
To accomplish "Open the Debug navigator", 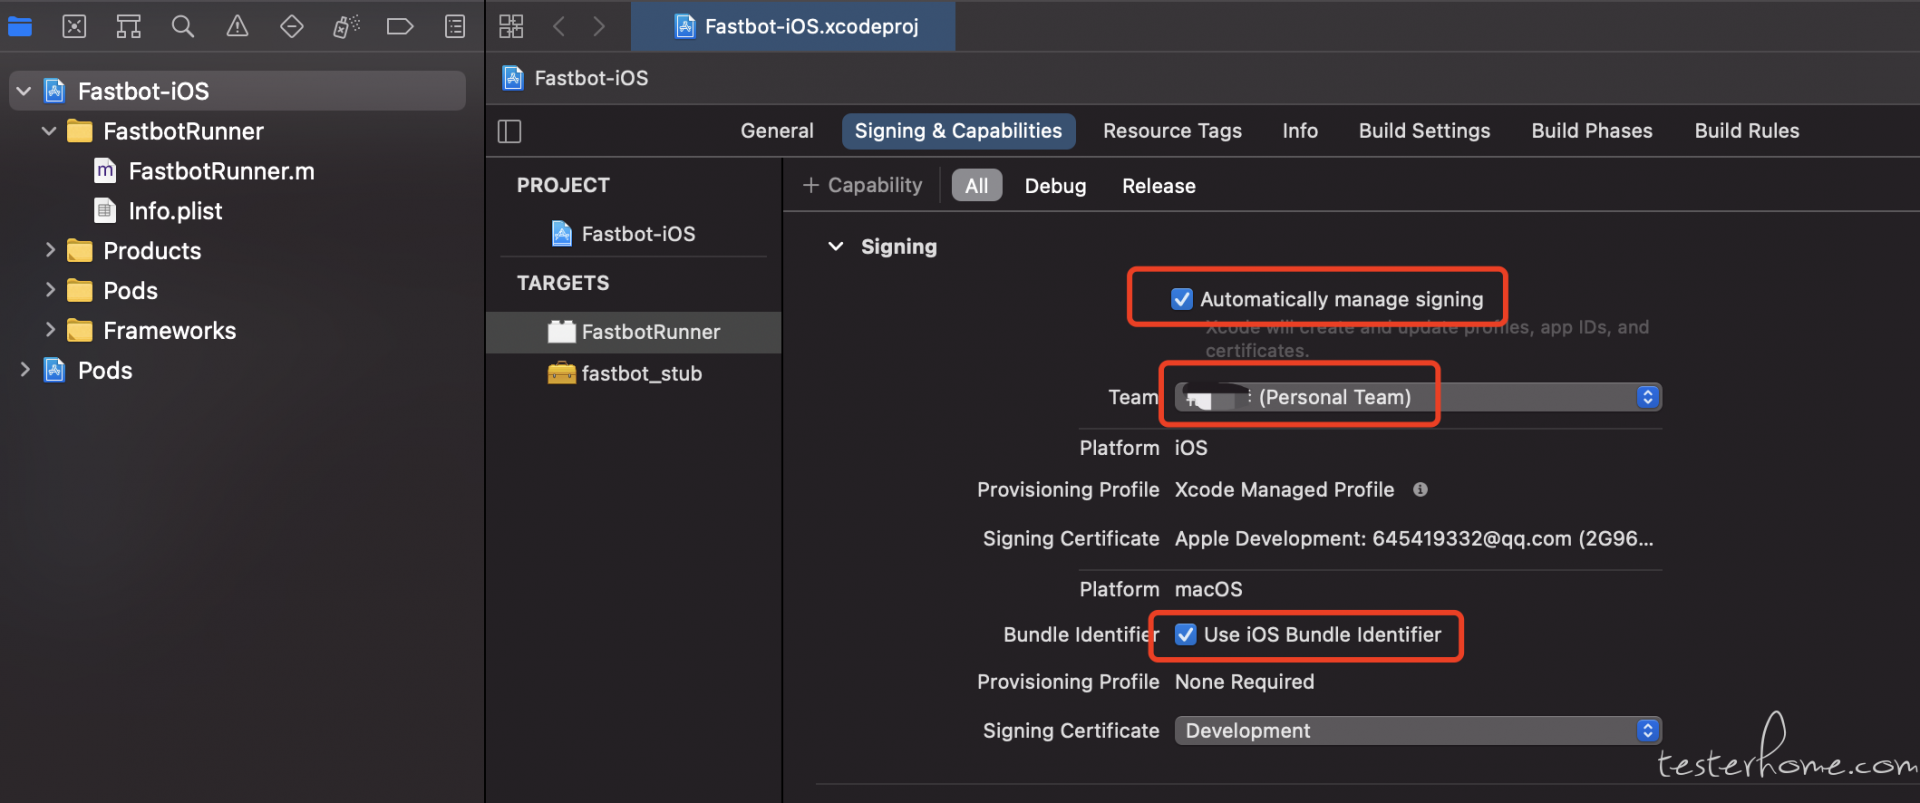I will 346,27.
